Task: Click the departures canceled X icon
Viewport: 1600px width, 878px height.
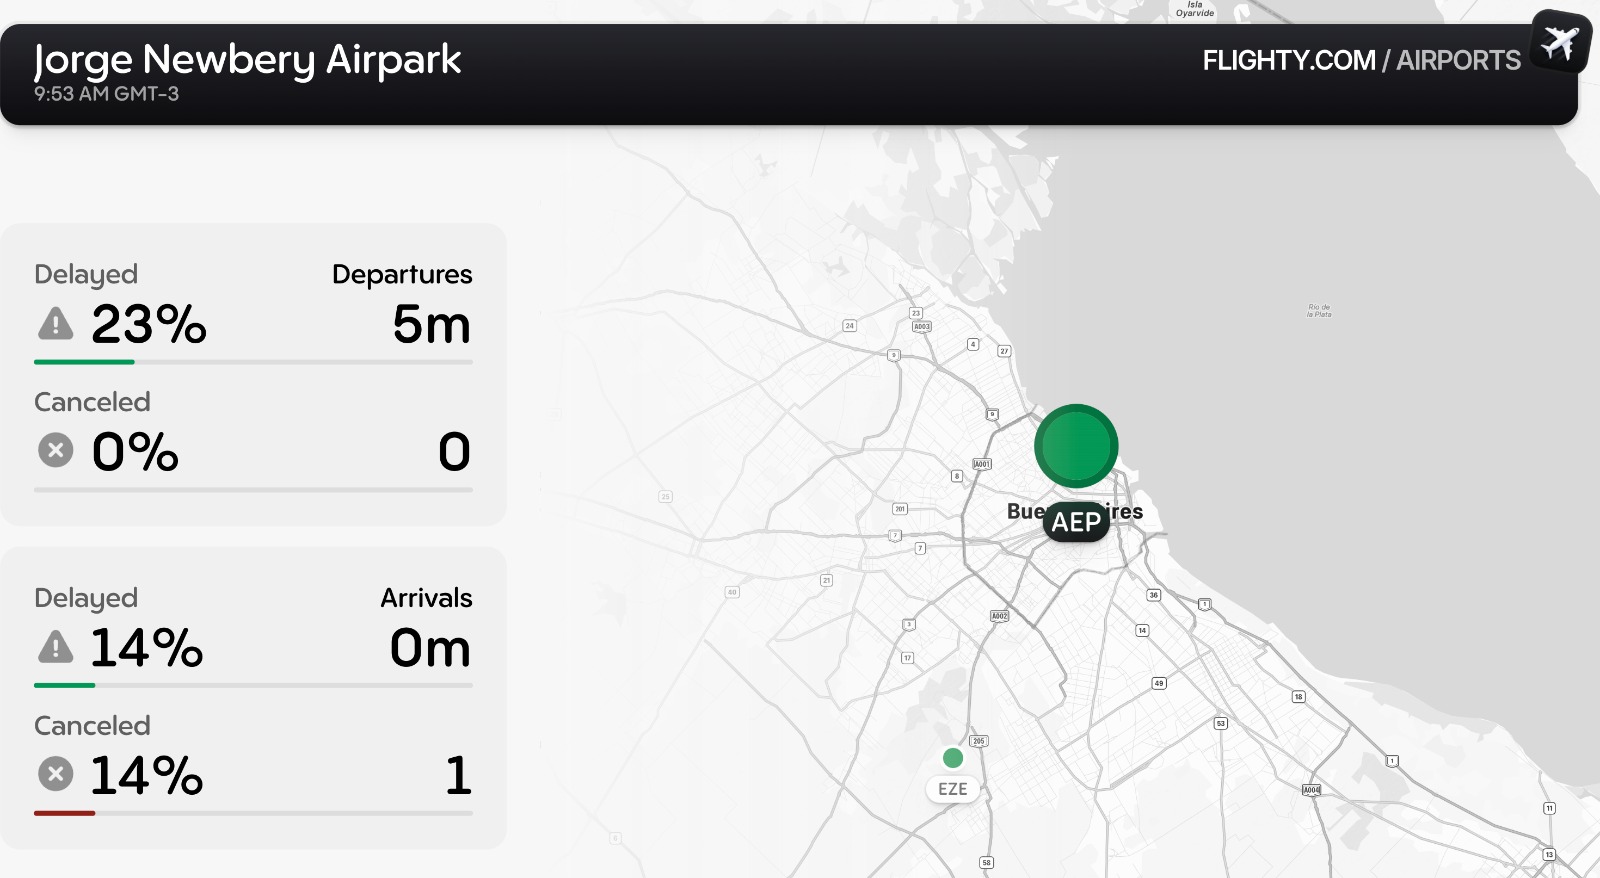Action: [56, 451]
